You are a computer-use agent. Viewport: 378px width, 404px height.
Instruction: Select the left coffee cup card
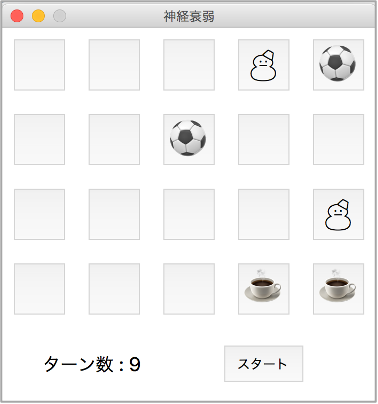[263, 289]
